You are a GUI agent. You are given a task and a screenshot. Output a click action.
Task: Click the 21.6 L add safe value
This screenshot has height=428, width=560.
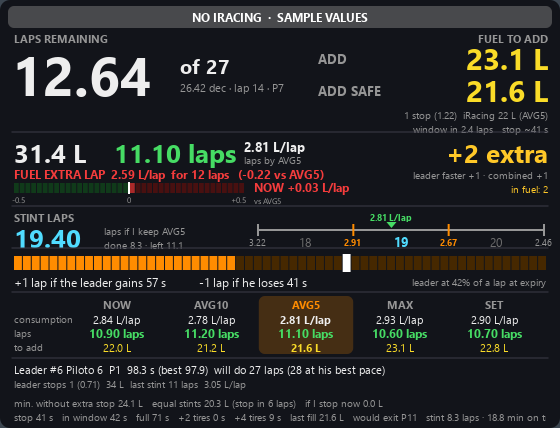507,92
